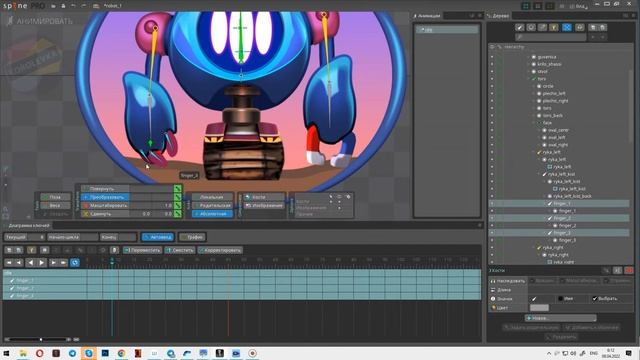The width and height of the screenshot is (640, 360).
Task: Open the График graph view
Action: coord(193,237)
